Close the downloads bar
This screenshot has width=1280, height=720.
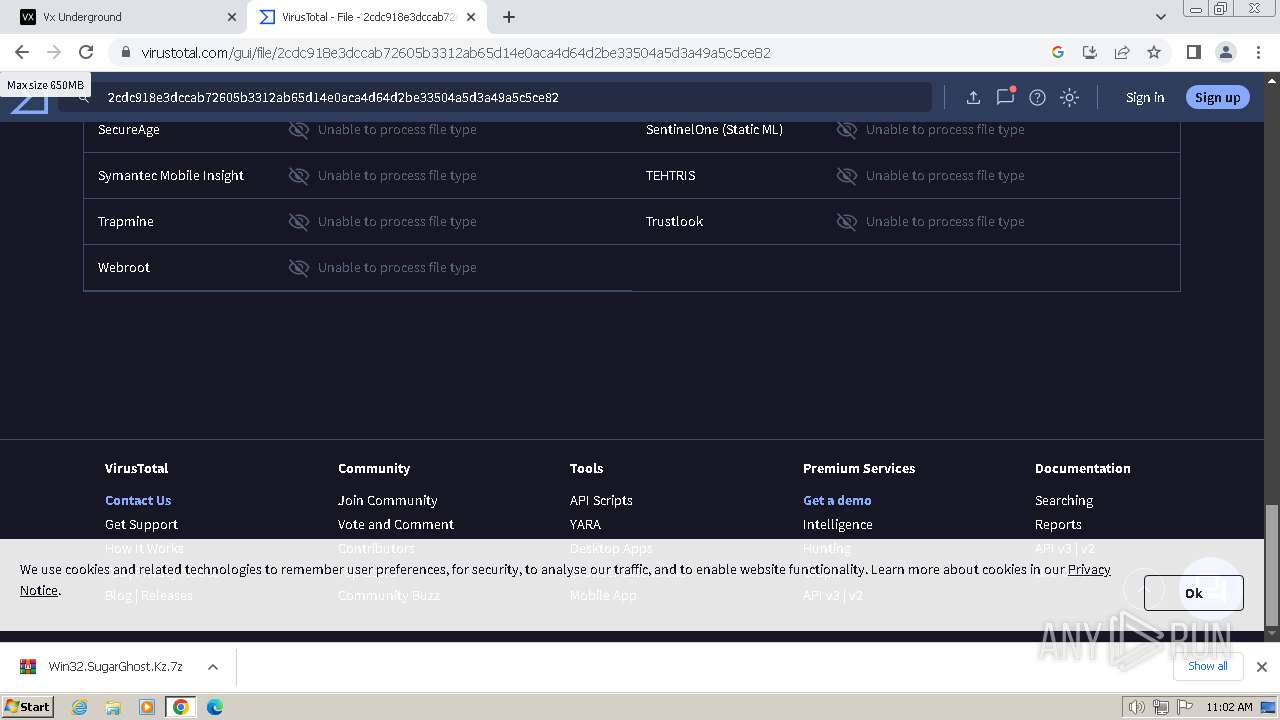pos(1262,667)
